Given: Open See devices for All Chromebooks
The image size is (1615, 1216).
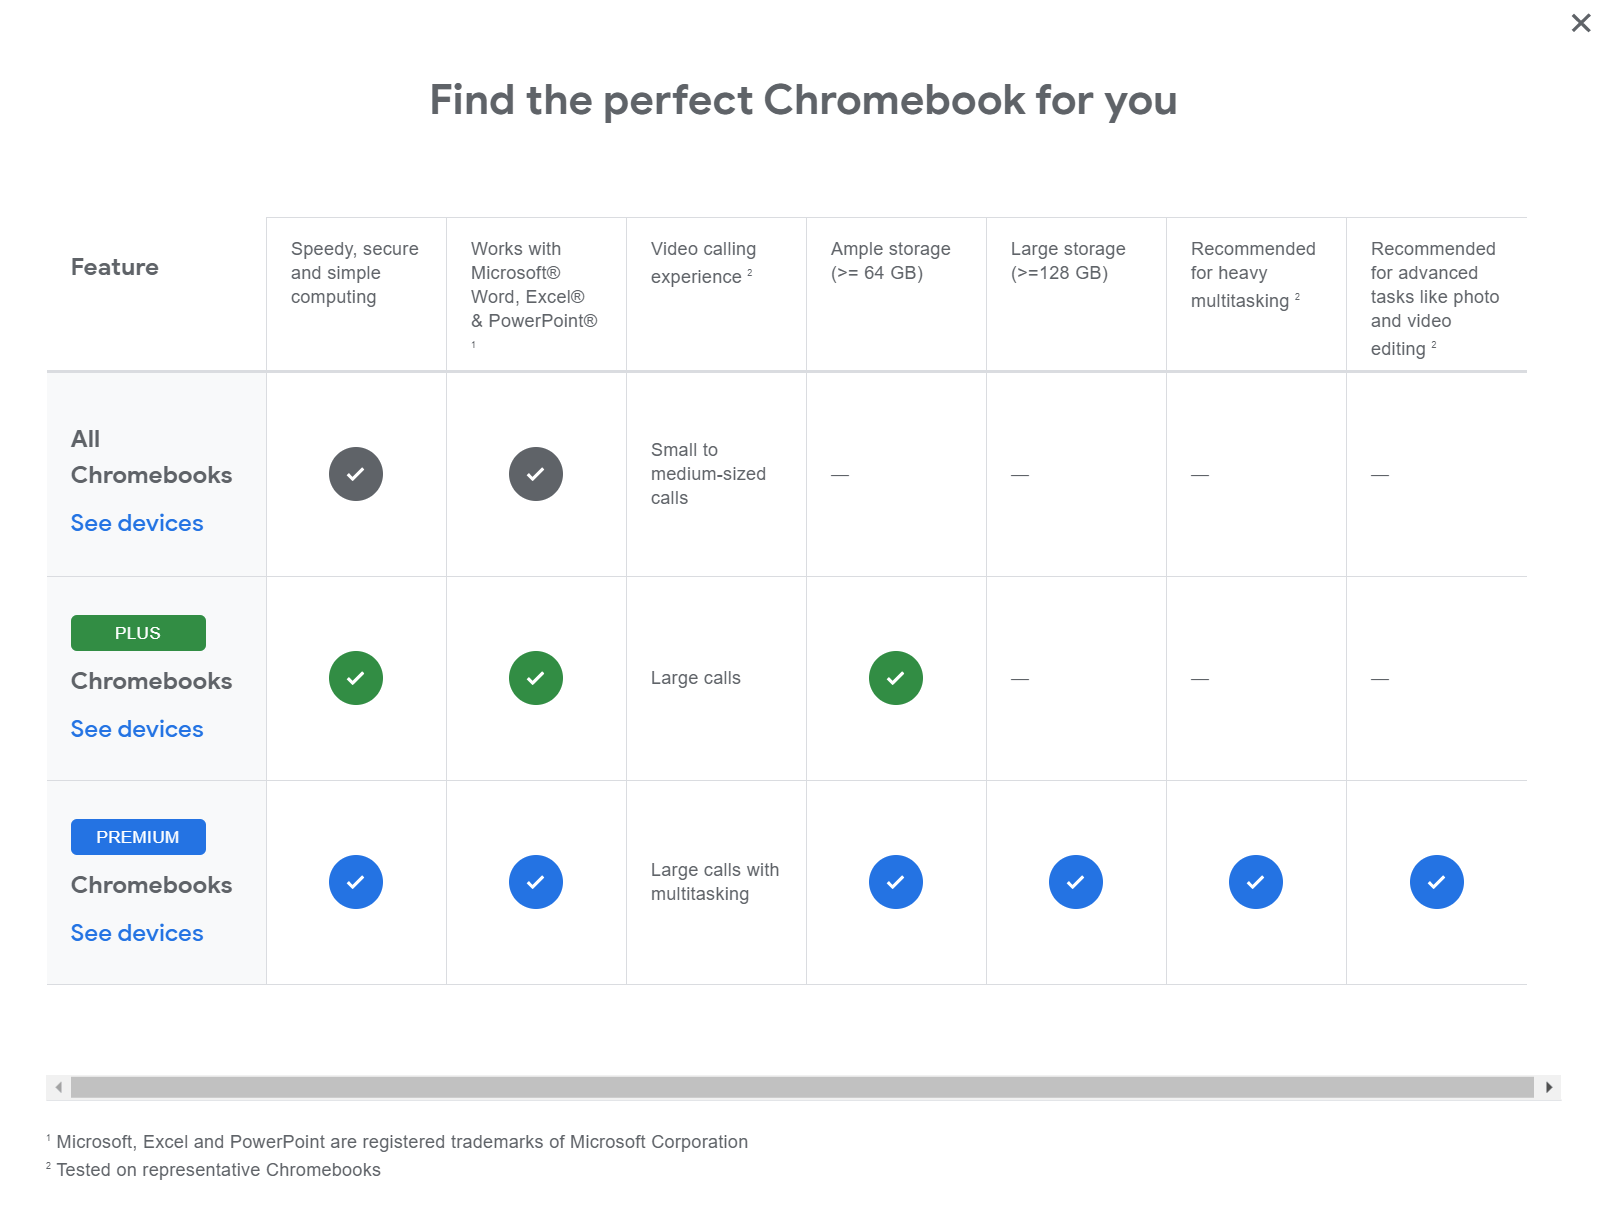Looking at the screenshot, I should [x=136, y=522].
